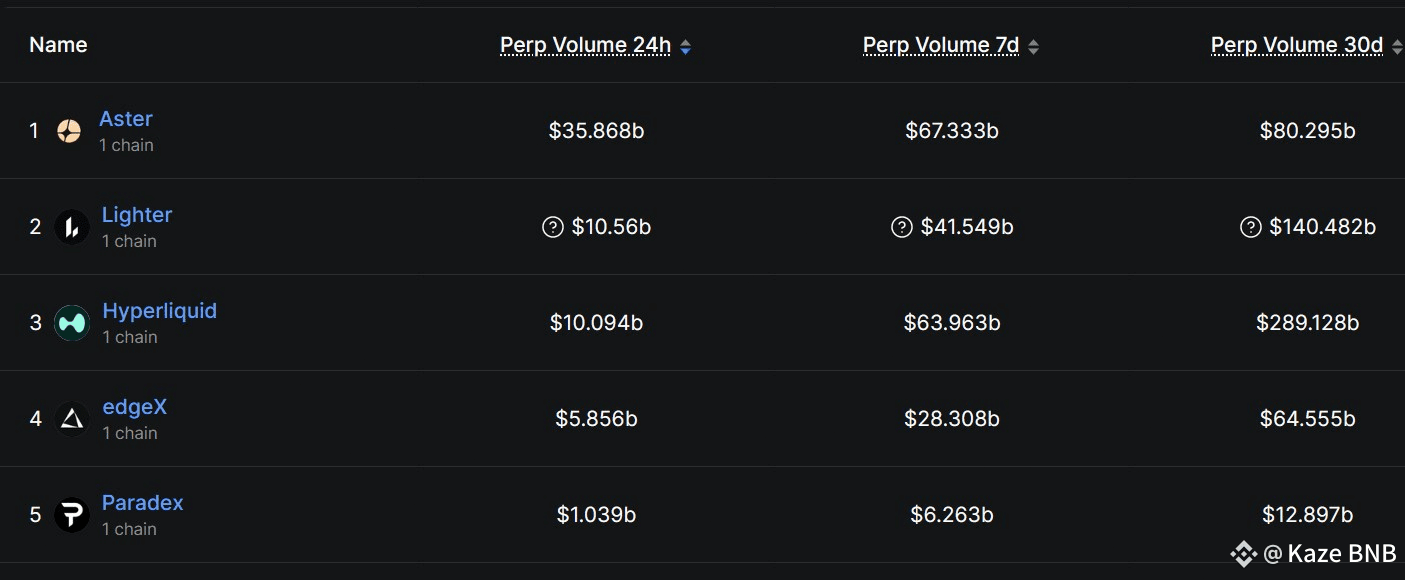Click the question mark beside $41.549b
Viewport: 1405px width, 580px height.
pyautogui.click(x=902, y=227)
